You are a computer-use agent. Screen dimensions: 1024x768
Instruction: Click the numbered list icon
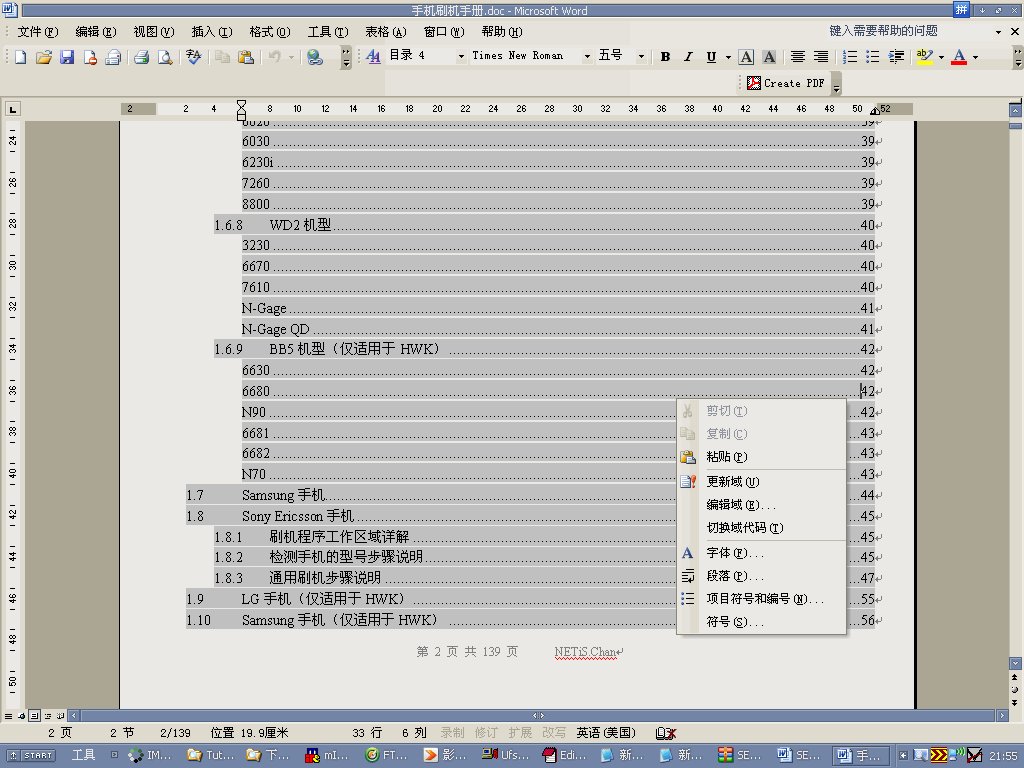851,57
